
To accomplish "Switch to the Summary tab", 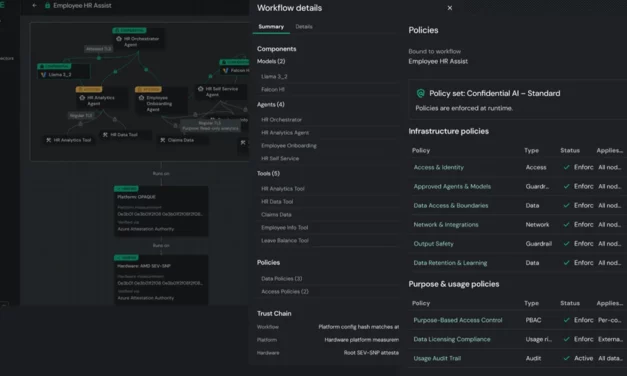I will (x=271, y=27).
